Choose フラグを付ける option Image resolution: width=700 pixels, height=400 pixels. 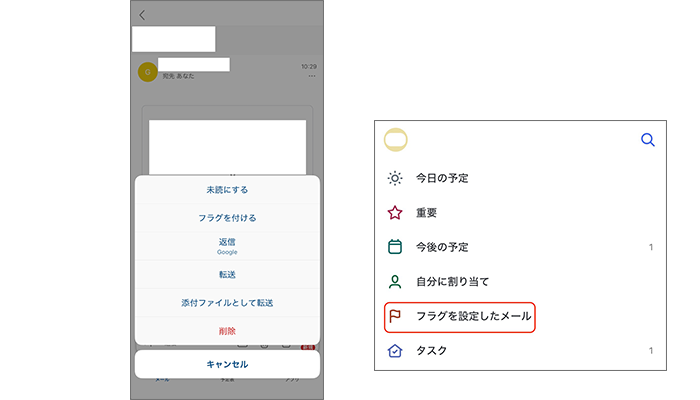point(227,218)
